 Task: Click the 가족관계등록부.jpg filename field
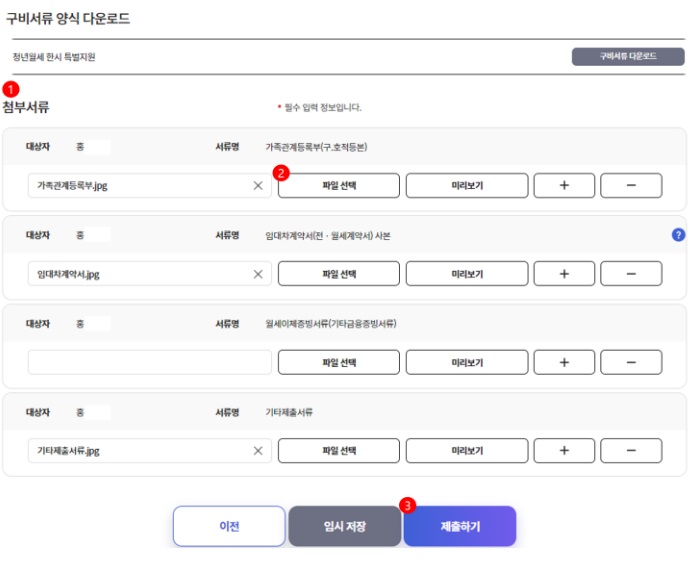150,186
